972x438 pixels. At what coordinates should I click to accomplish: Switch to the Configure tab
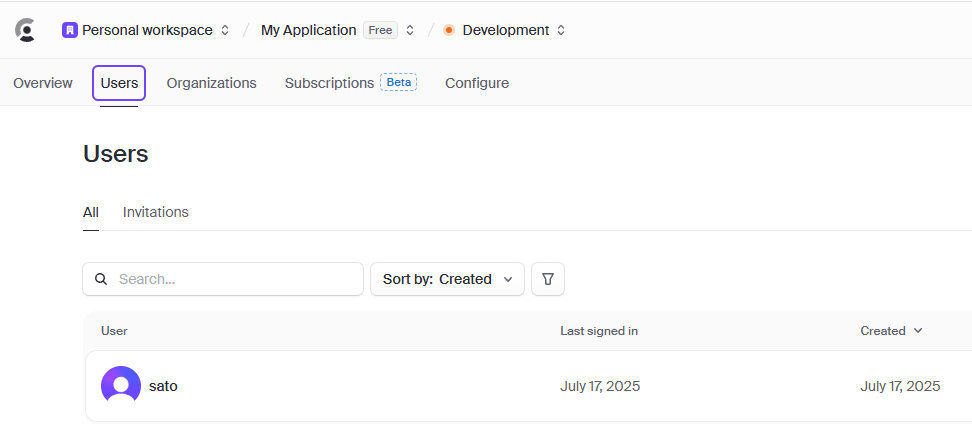coord(477,83)
